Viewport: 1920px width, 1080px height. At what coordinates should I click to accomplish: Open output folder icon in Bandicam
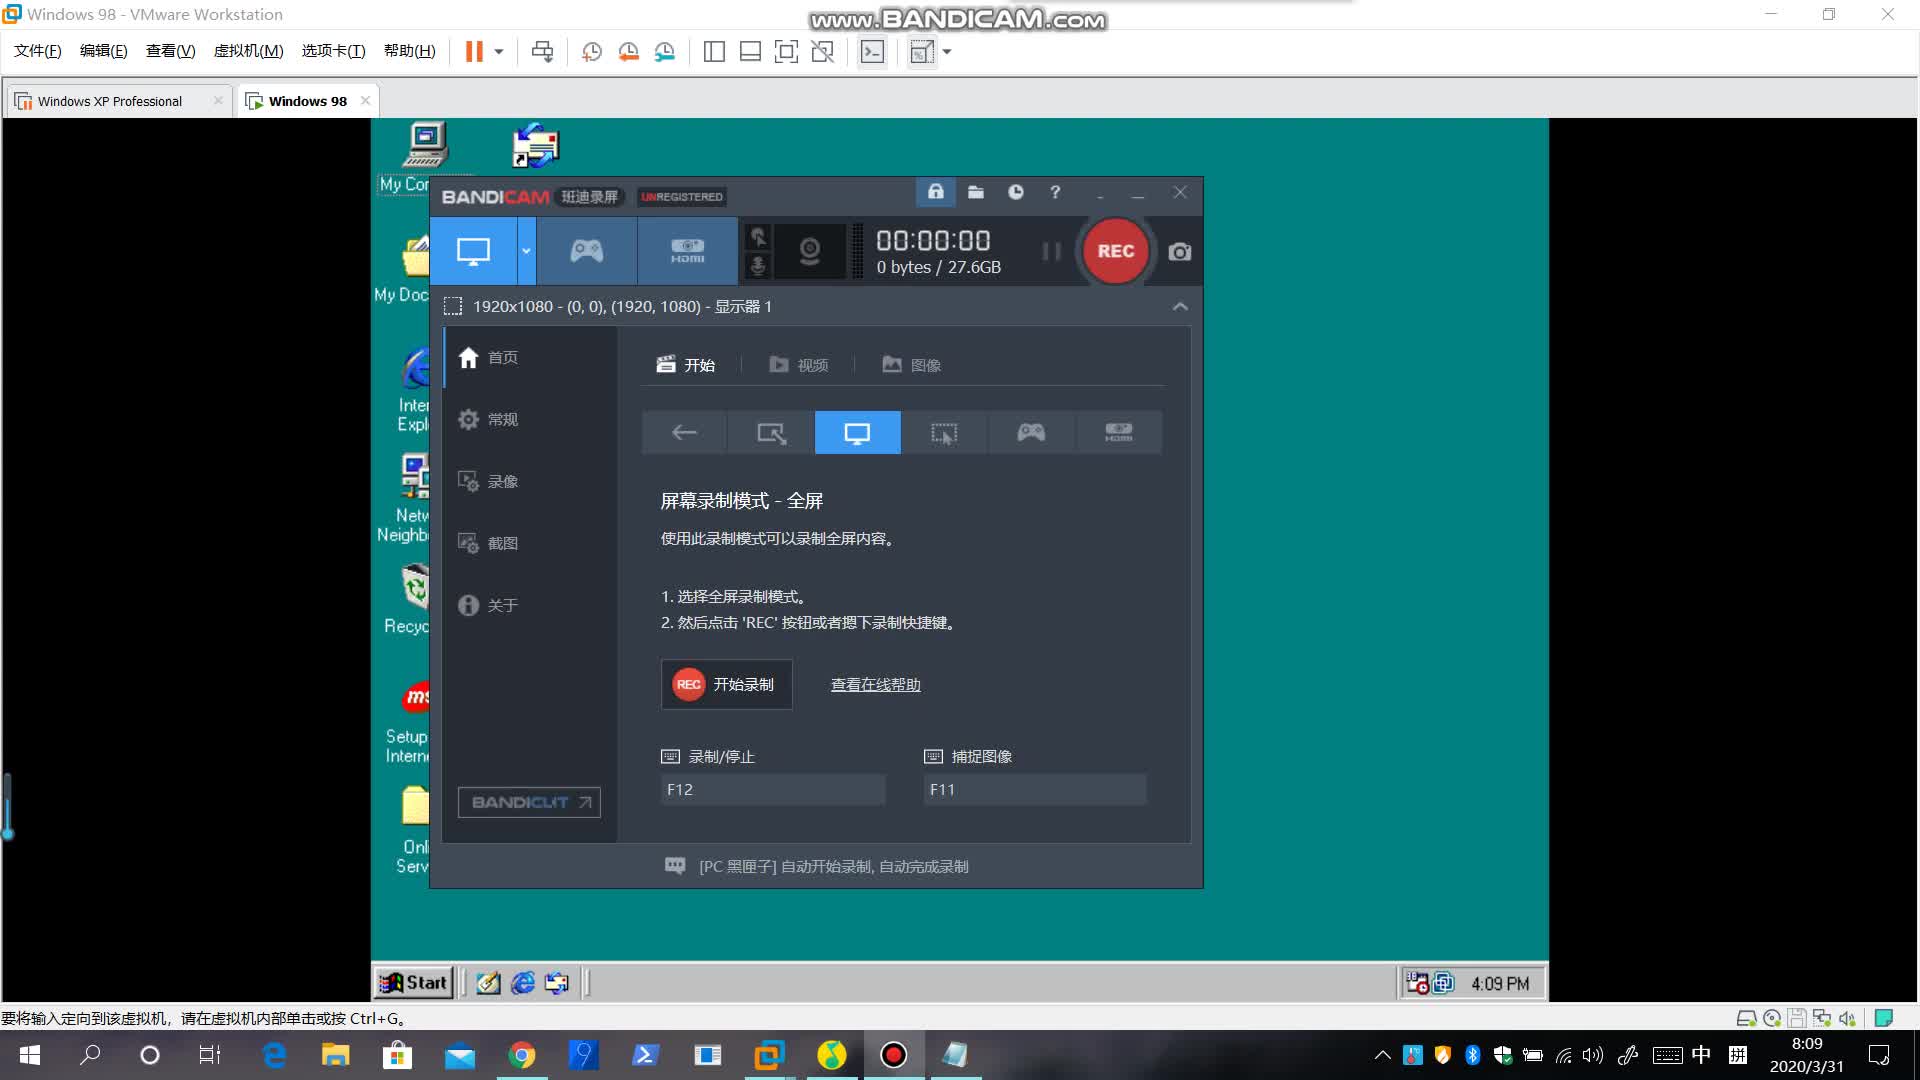click(x=976, y=192)
